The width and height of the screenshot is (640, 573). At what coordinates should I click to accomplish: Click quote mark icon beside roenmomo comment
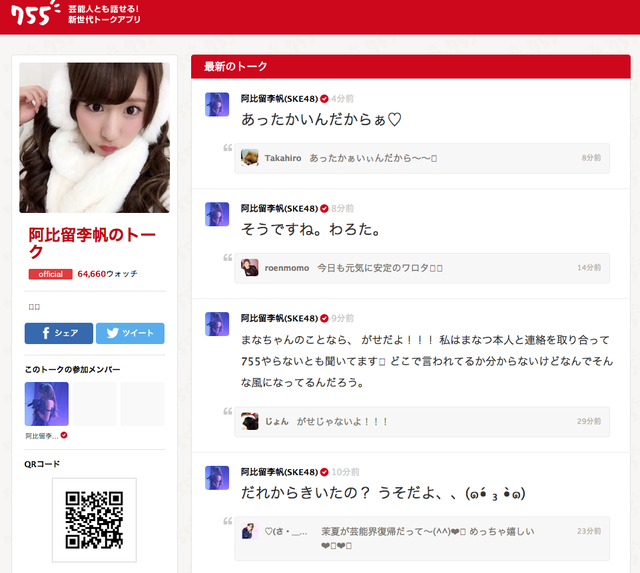point(227,258)
